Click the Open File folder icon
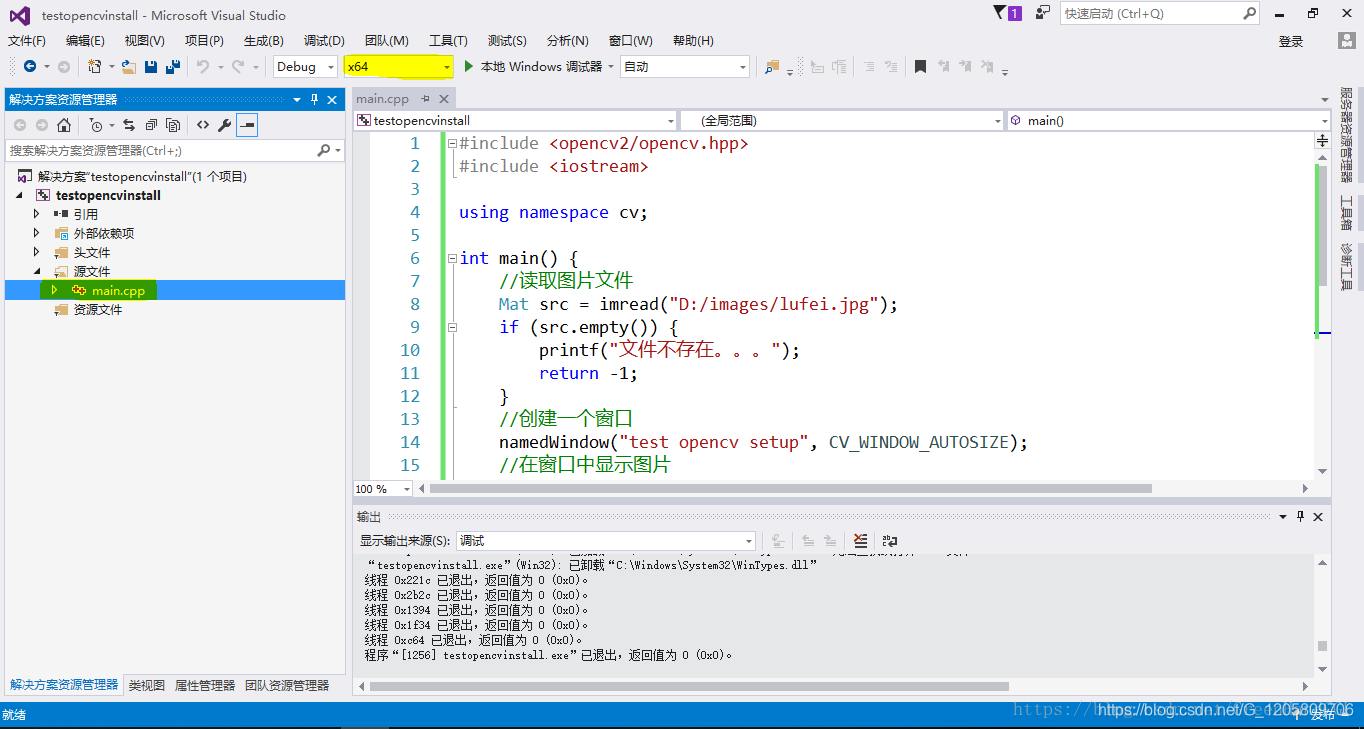 (129, 67)
